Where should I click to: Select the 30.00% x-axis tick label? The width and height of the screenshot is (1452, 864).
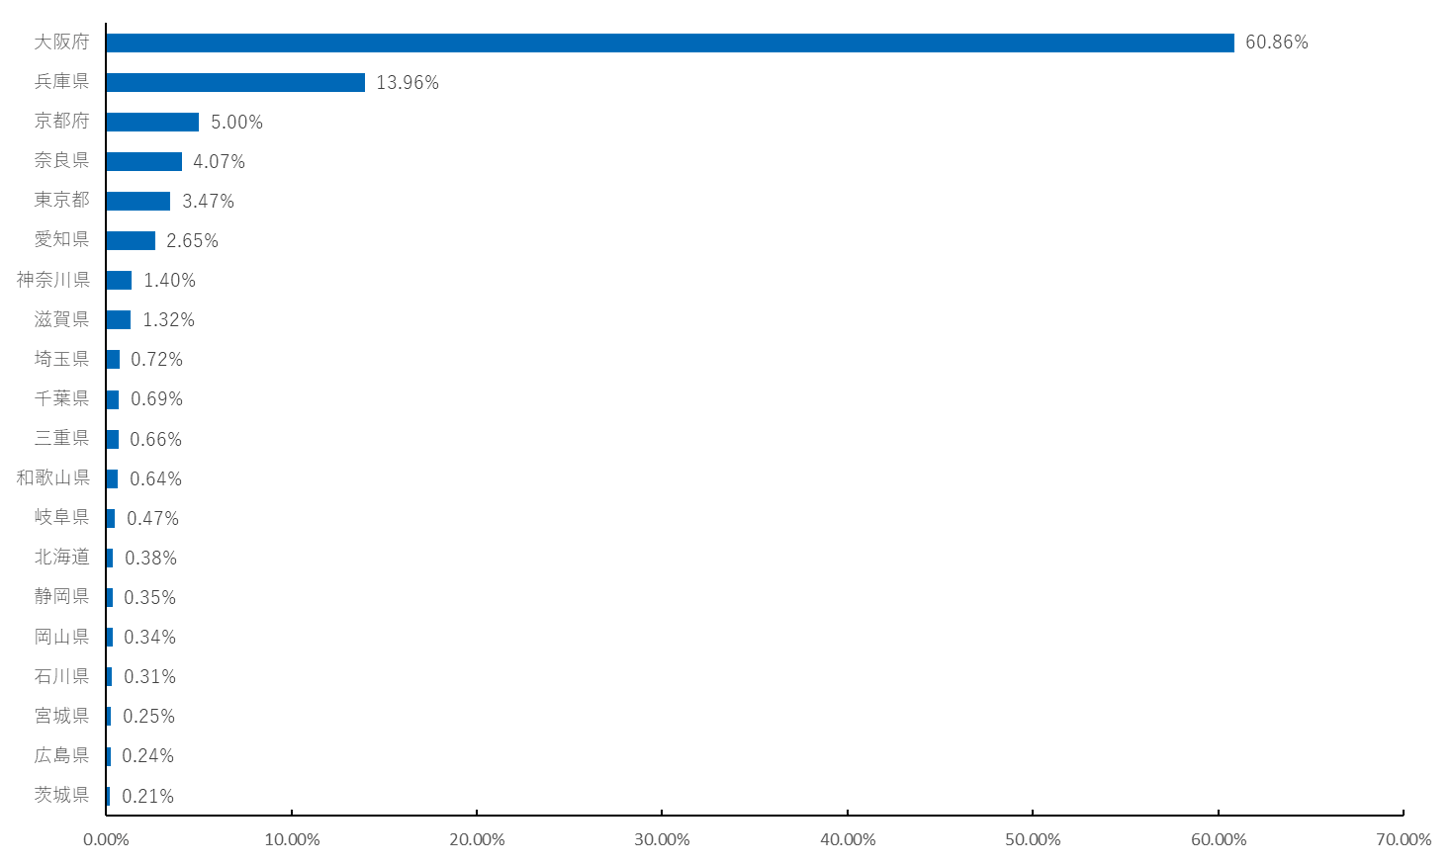[x=662, y=840]
